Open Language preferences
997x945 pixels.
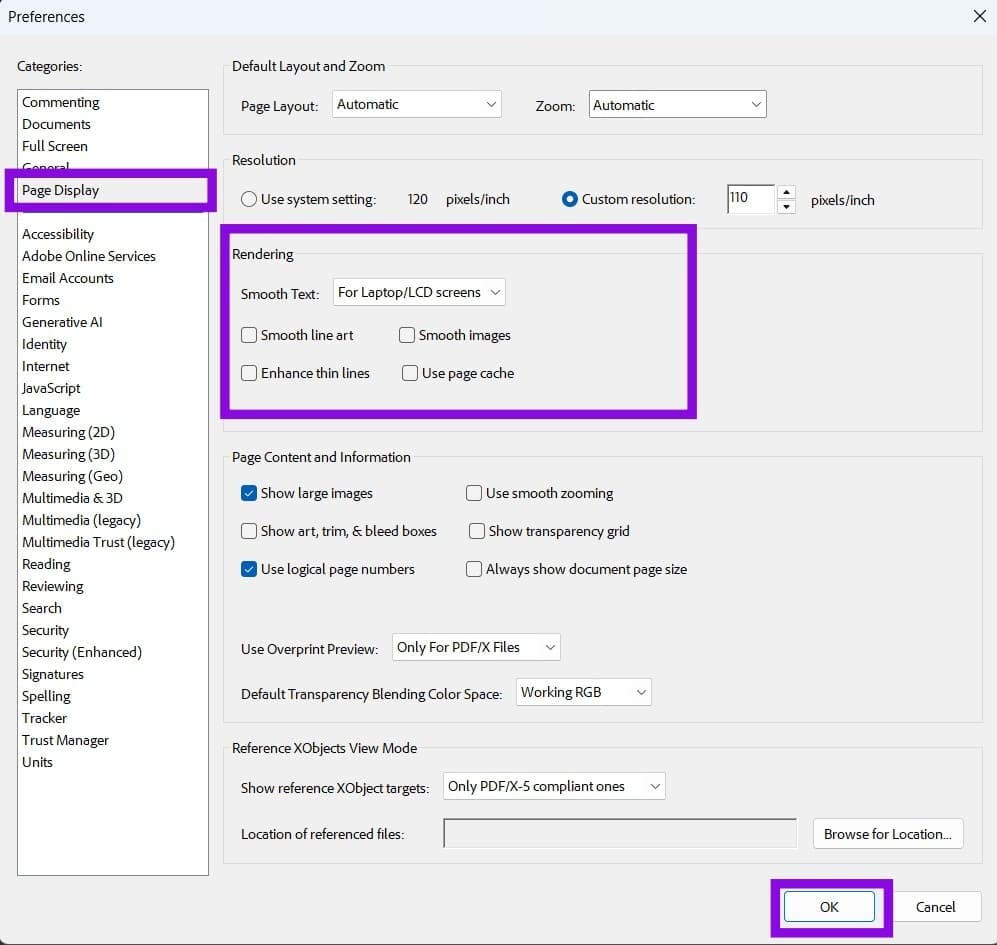click(x=51, y=410)
